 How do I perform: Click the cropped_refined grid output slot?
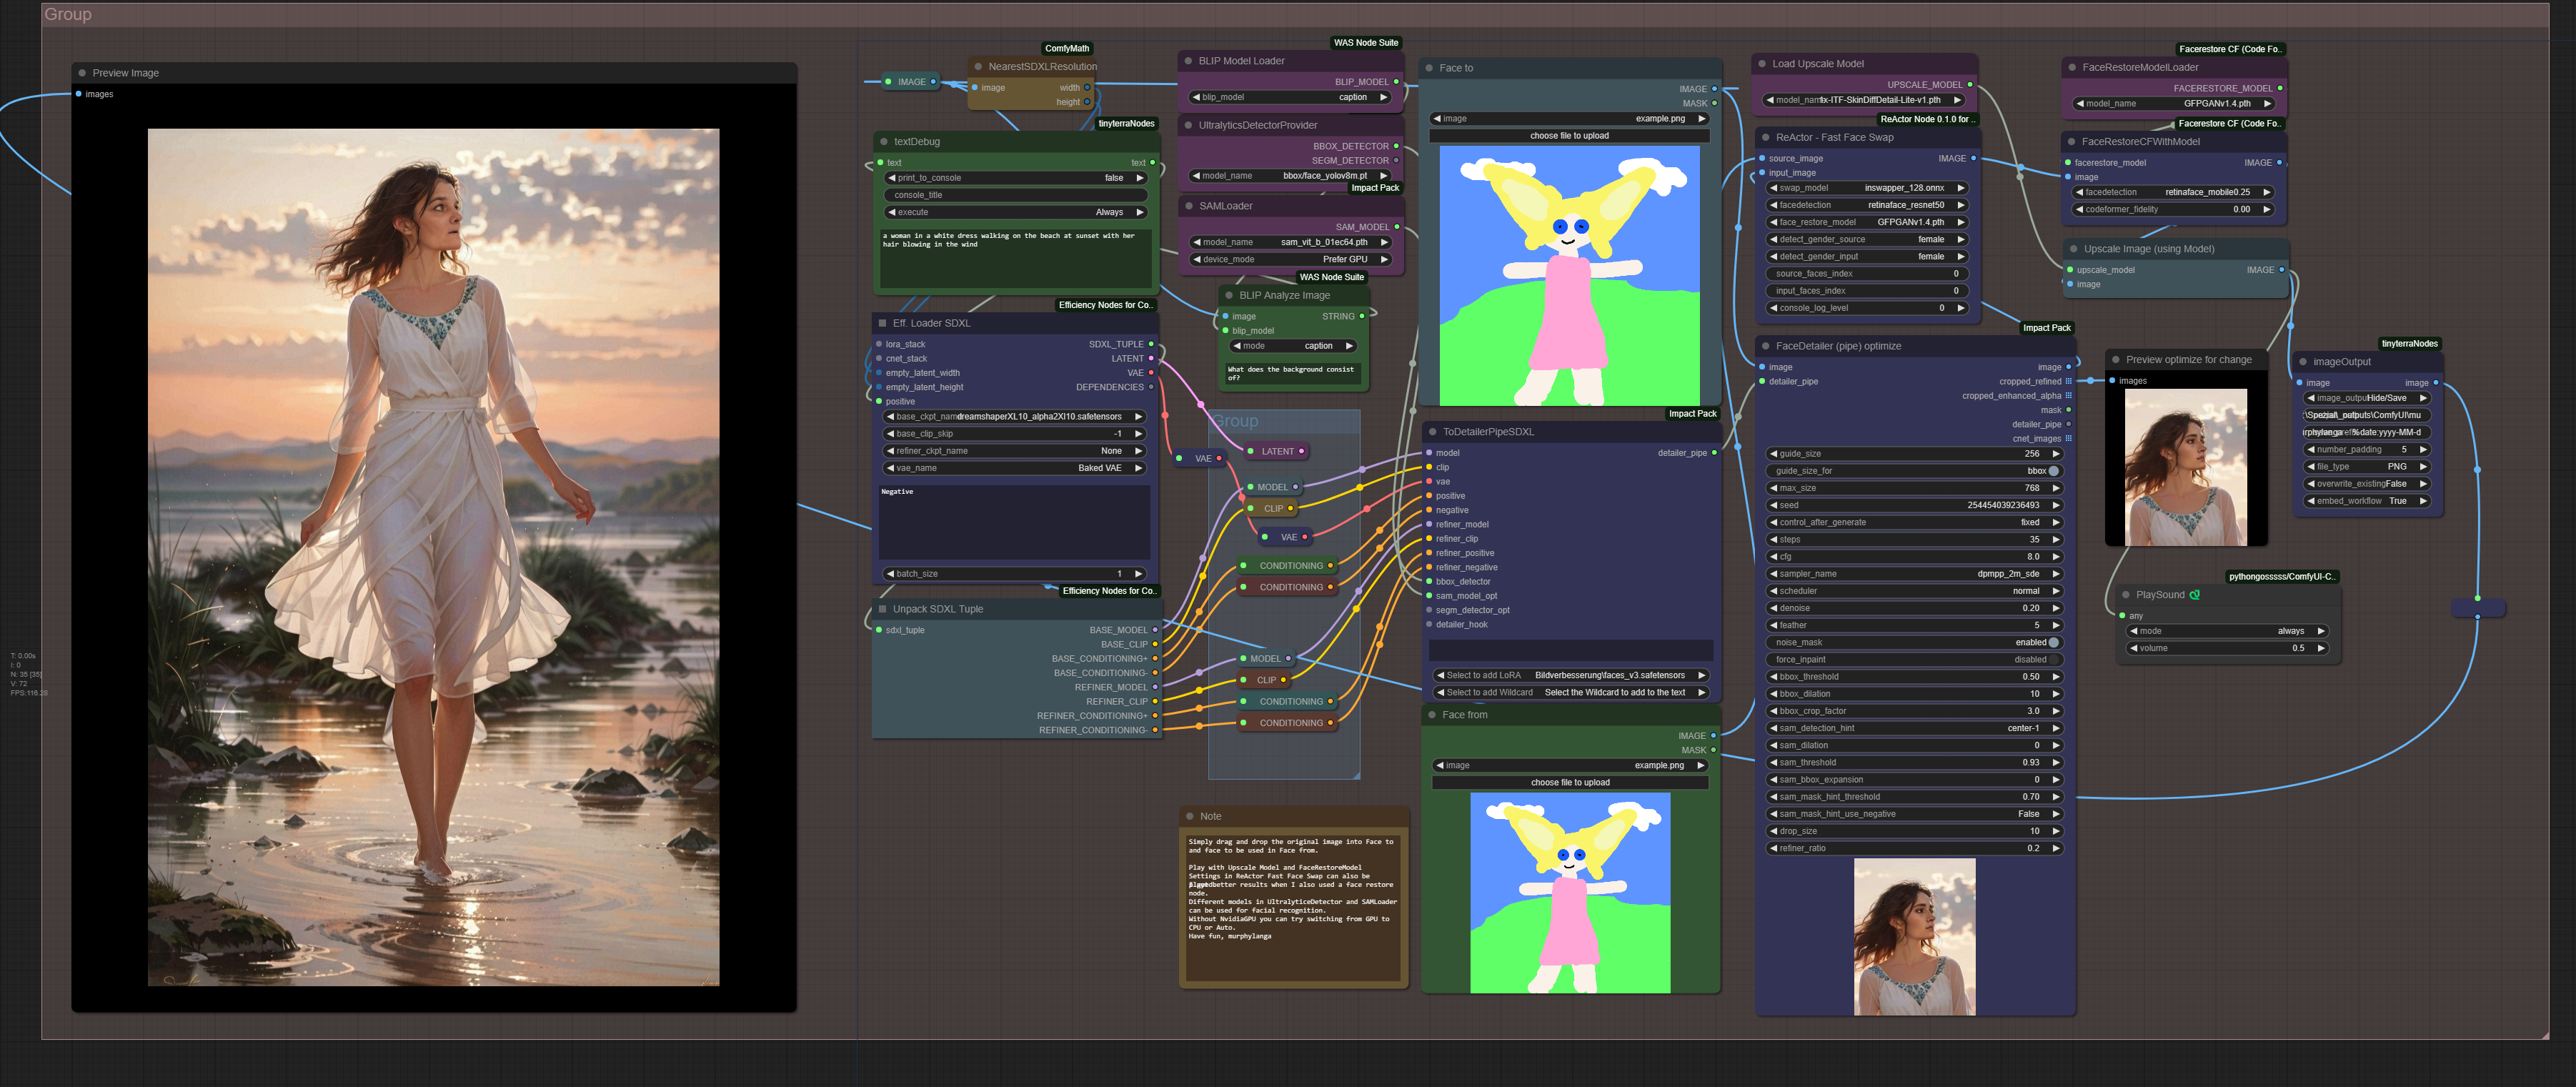[x=2068, y=381]
